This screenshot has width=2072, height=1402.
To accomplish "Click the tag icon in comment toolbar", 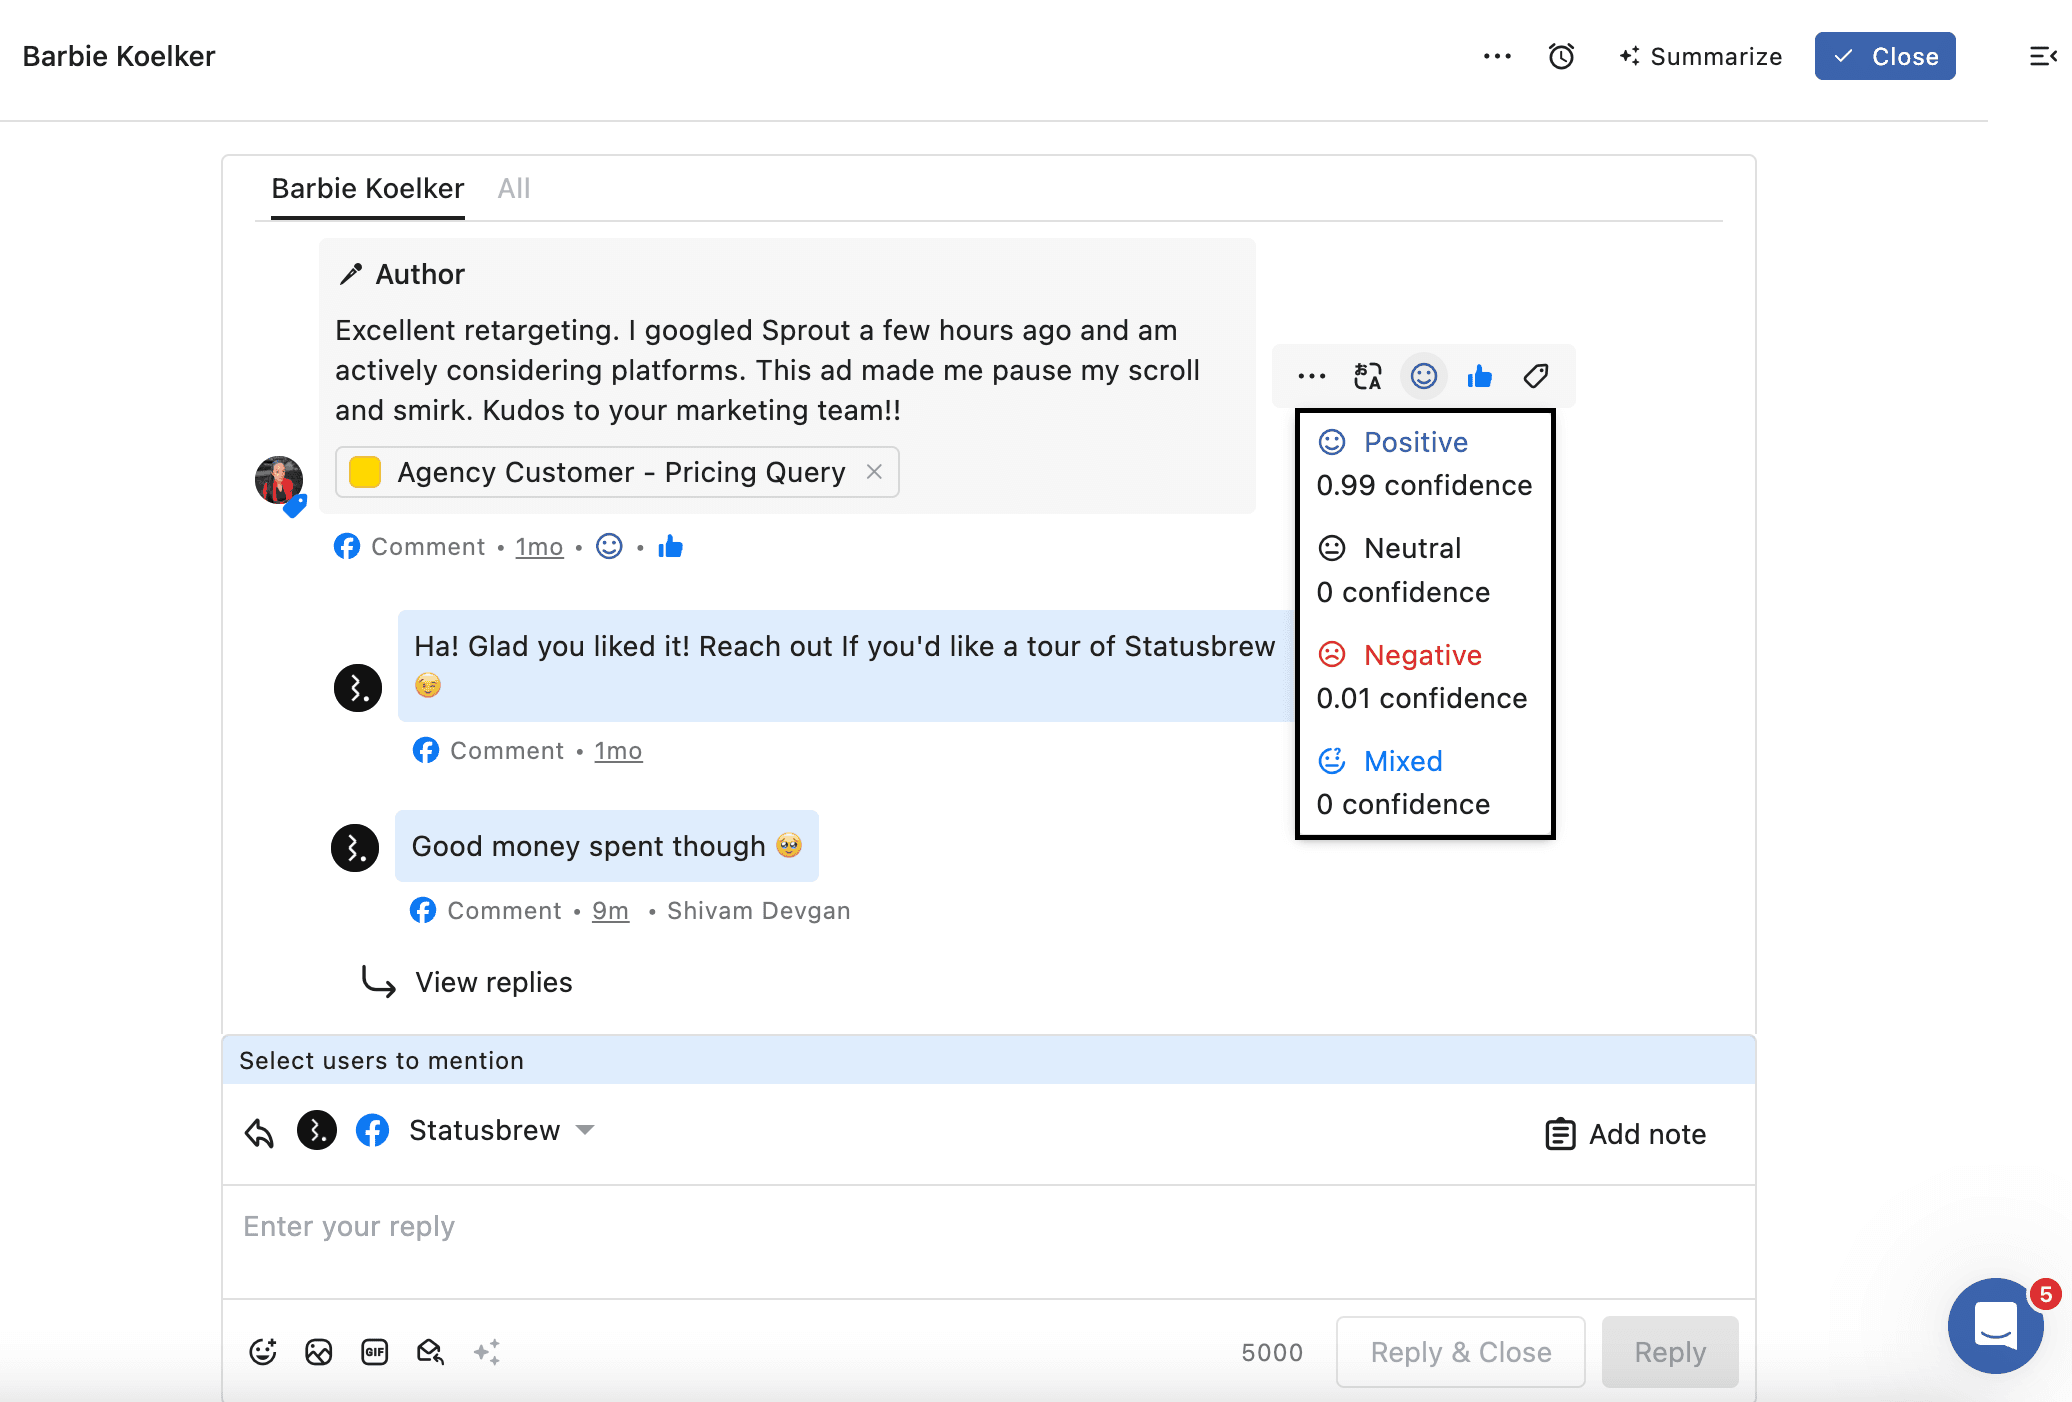I will coord(1536,376).
